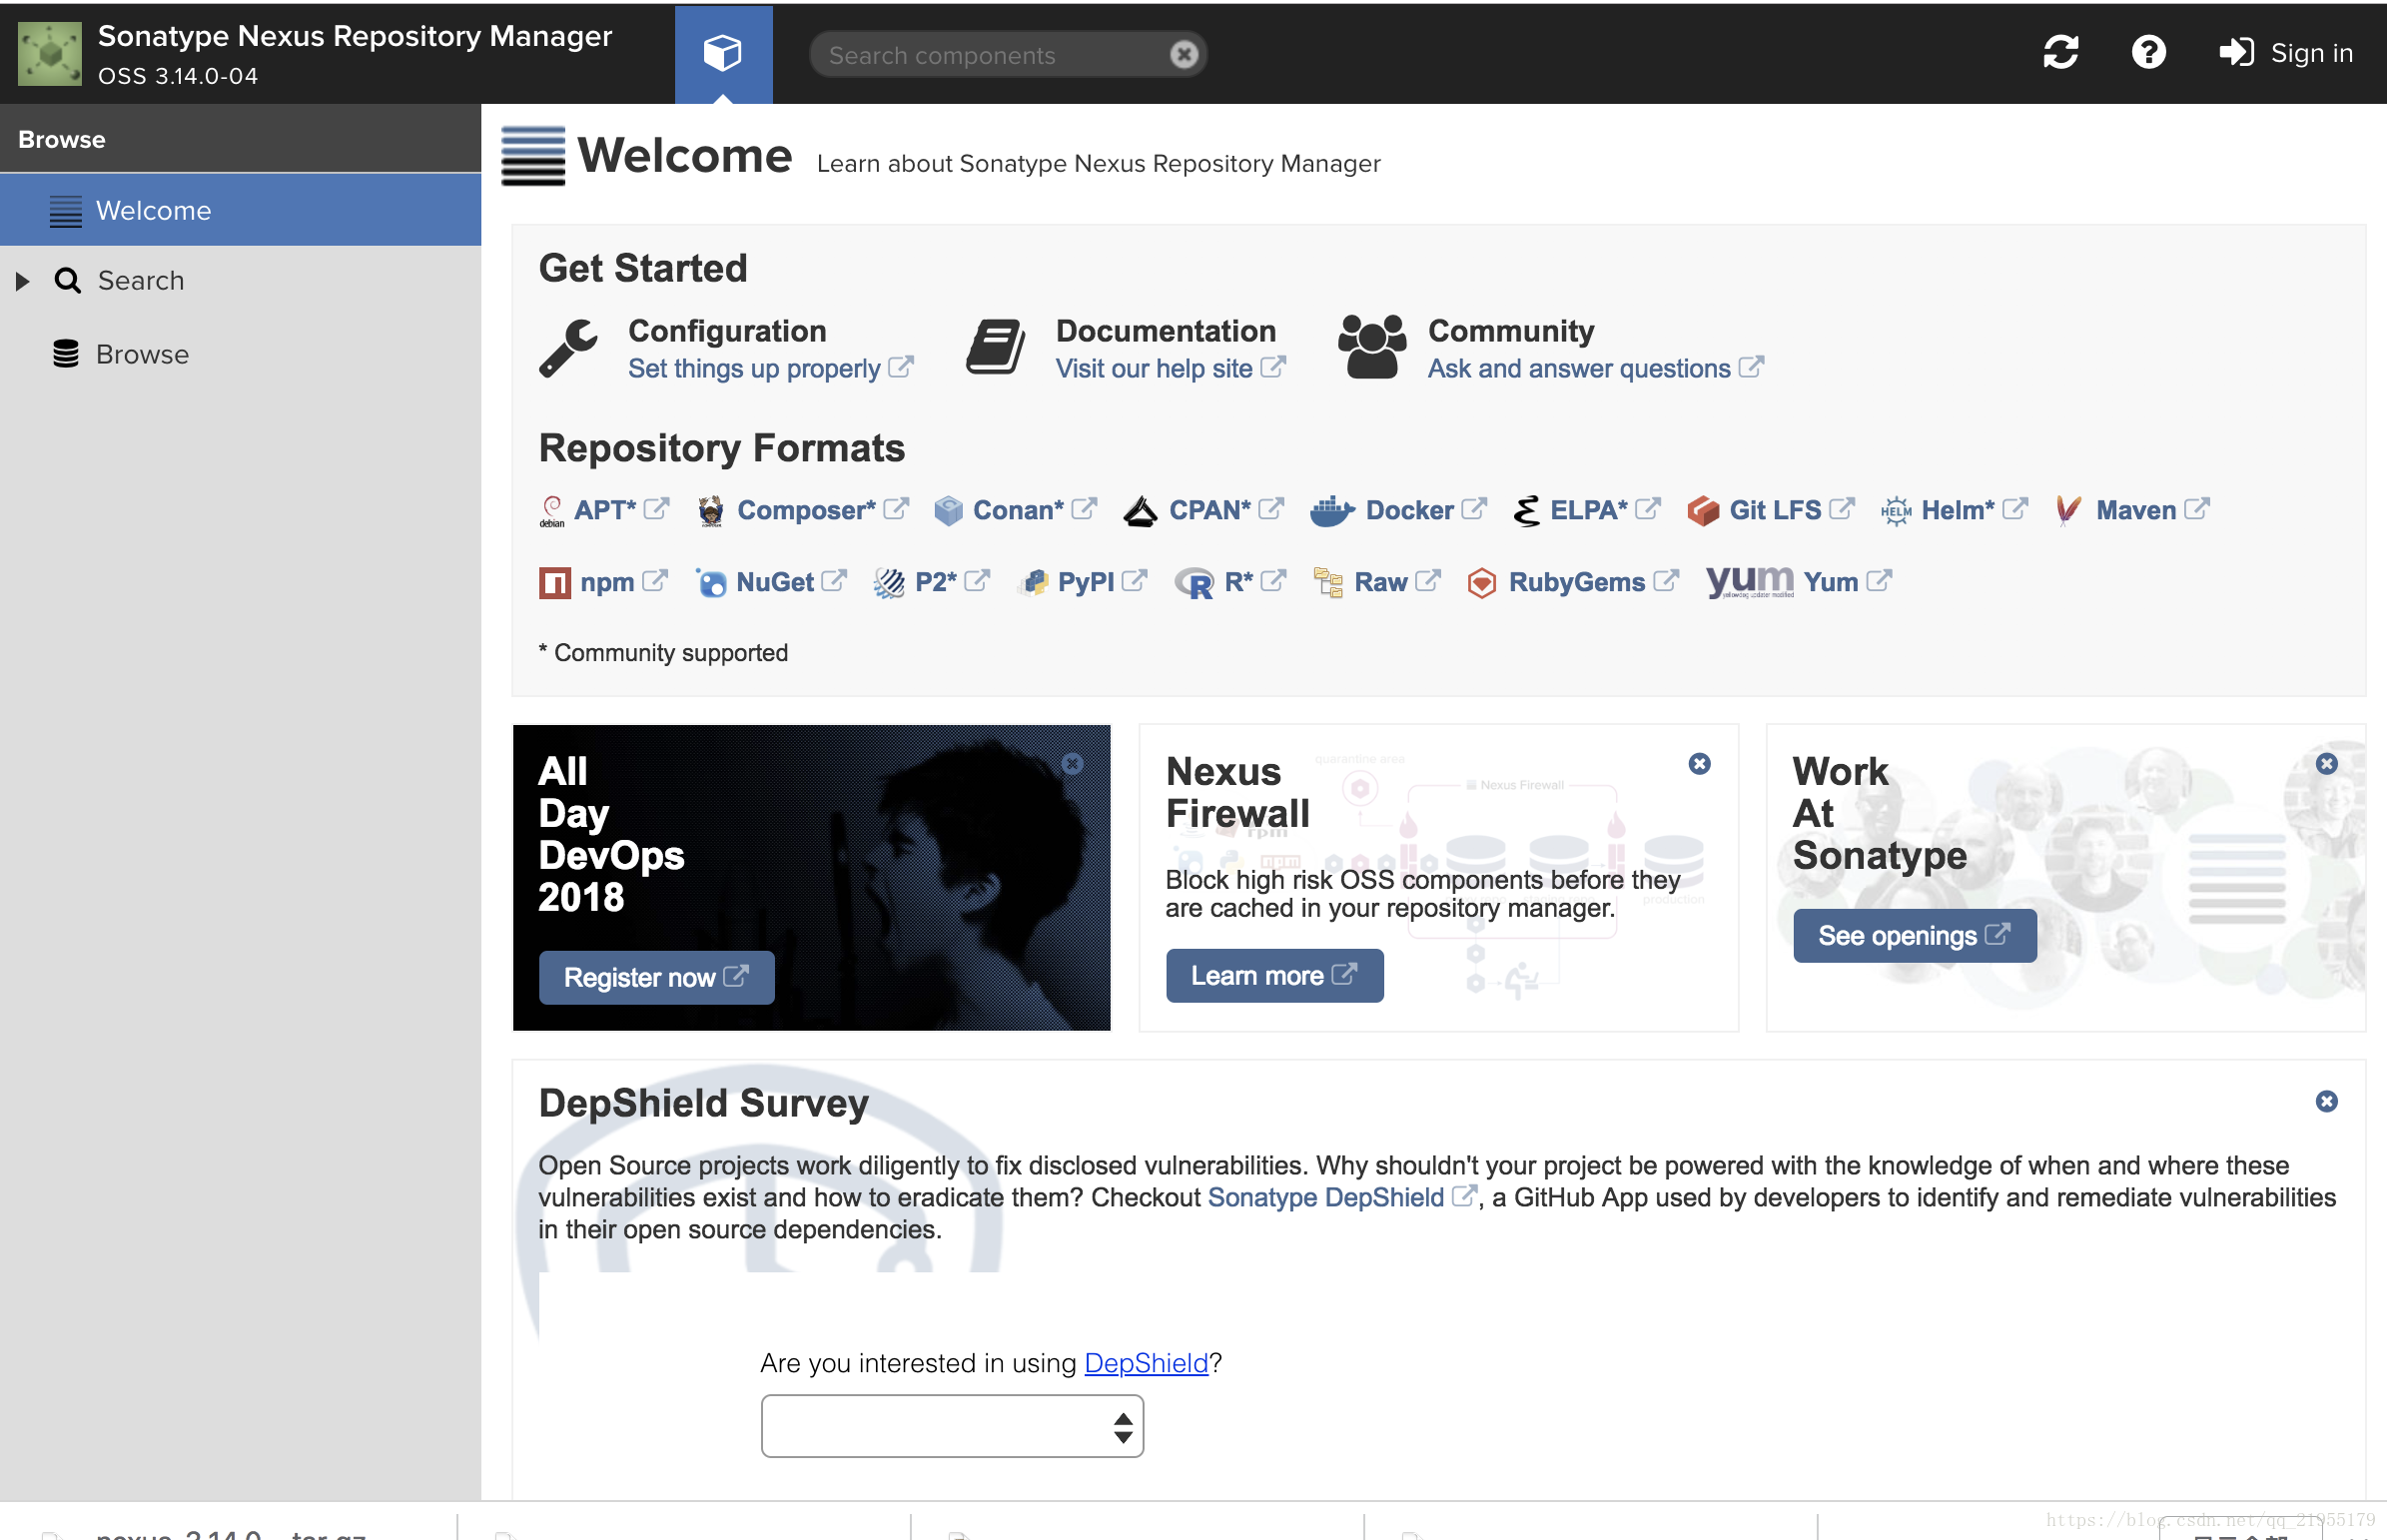The image size is (2387, 1540).
Task: Open the Yum format text link
Action: point(1831,582)
